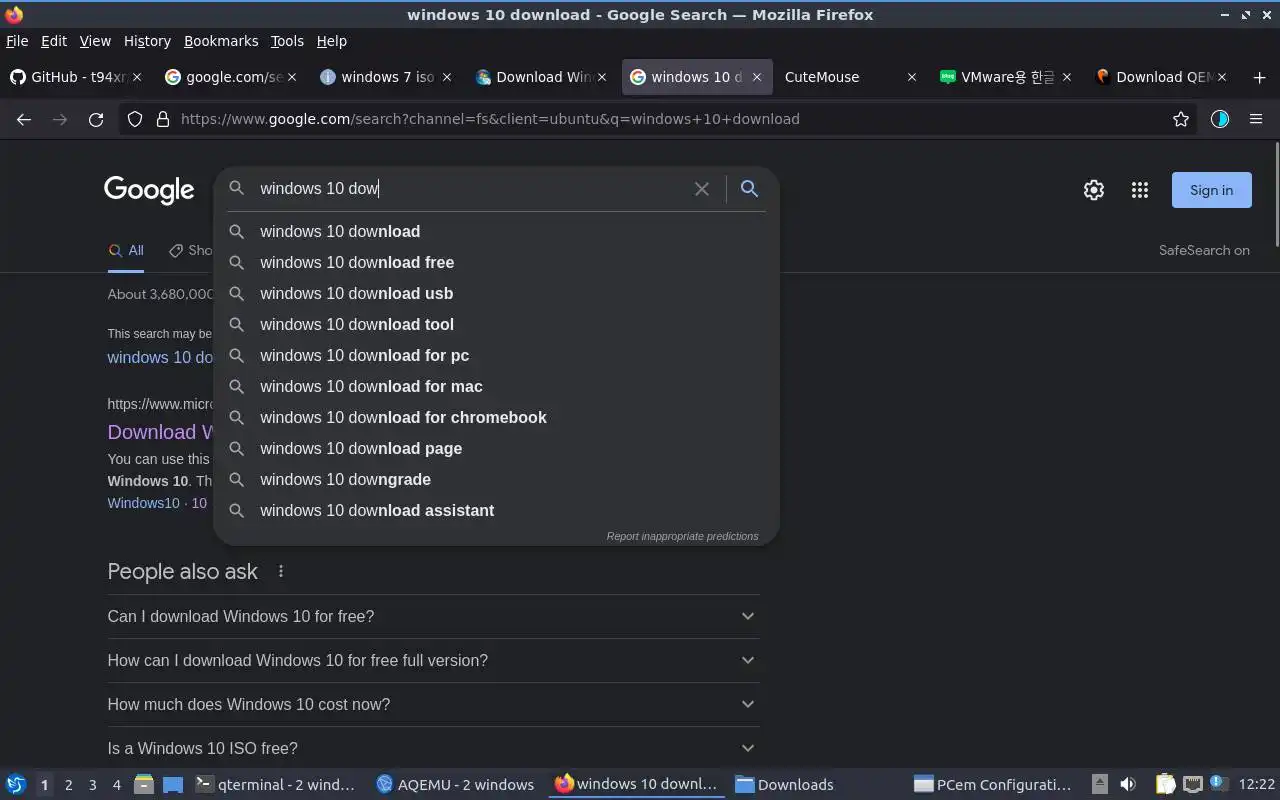Screen dimensions: 1280x800
Task: Open a new tab with plus button
Action: click(1259, 77)
